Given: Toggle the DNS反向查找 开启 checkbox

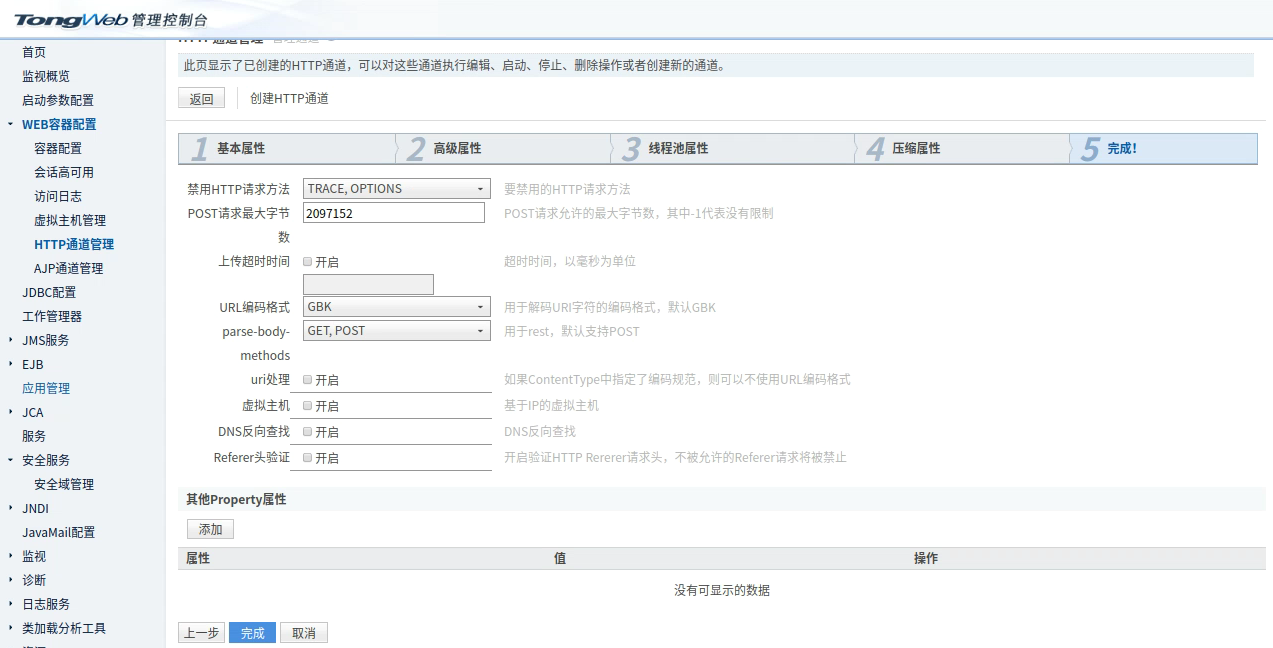Looking at the screenshot, I should coord(309,432).
